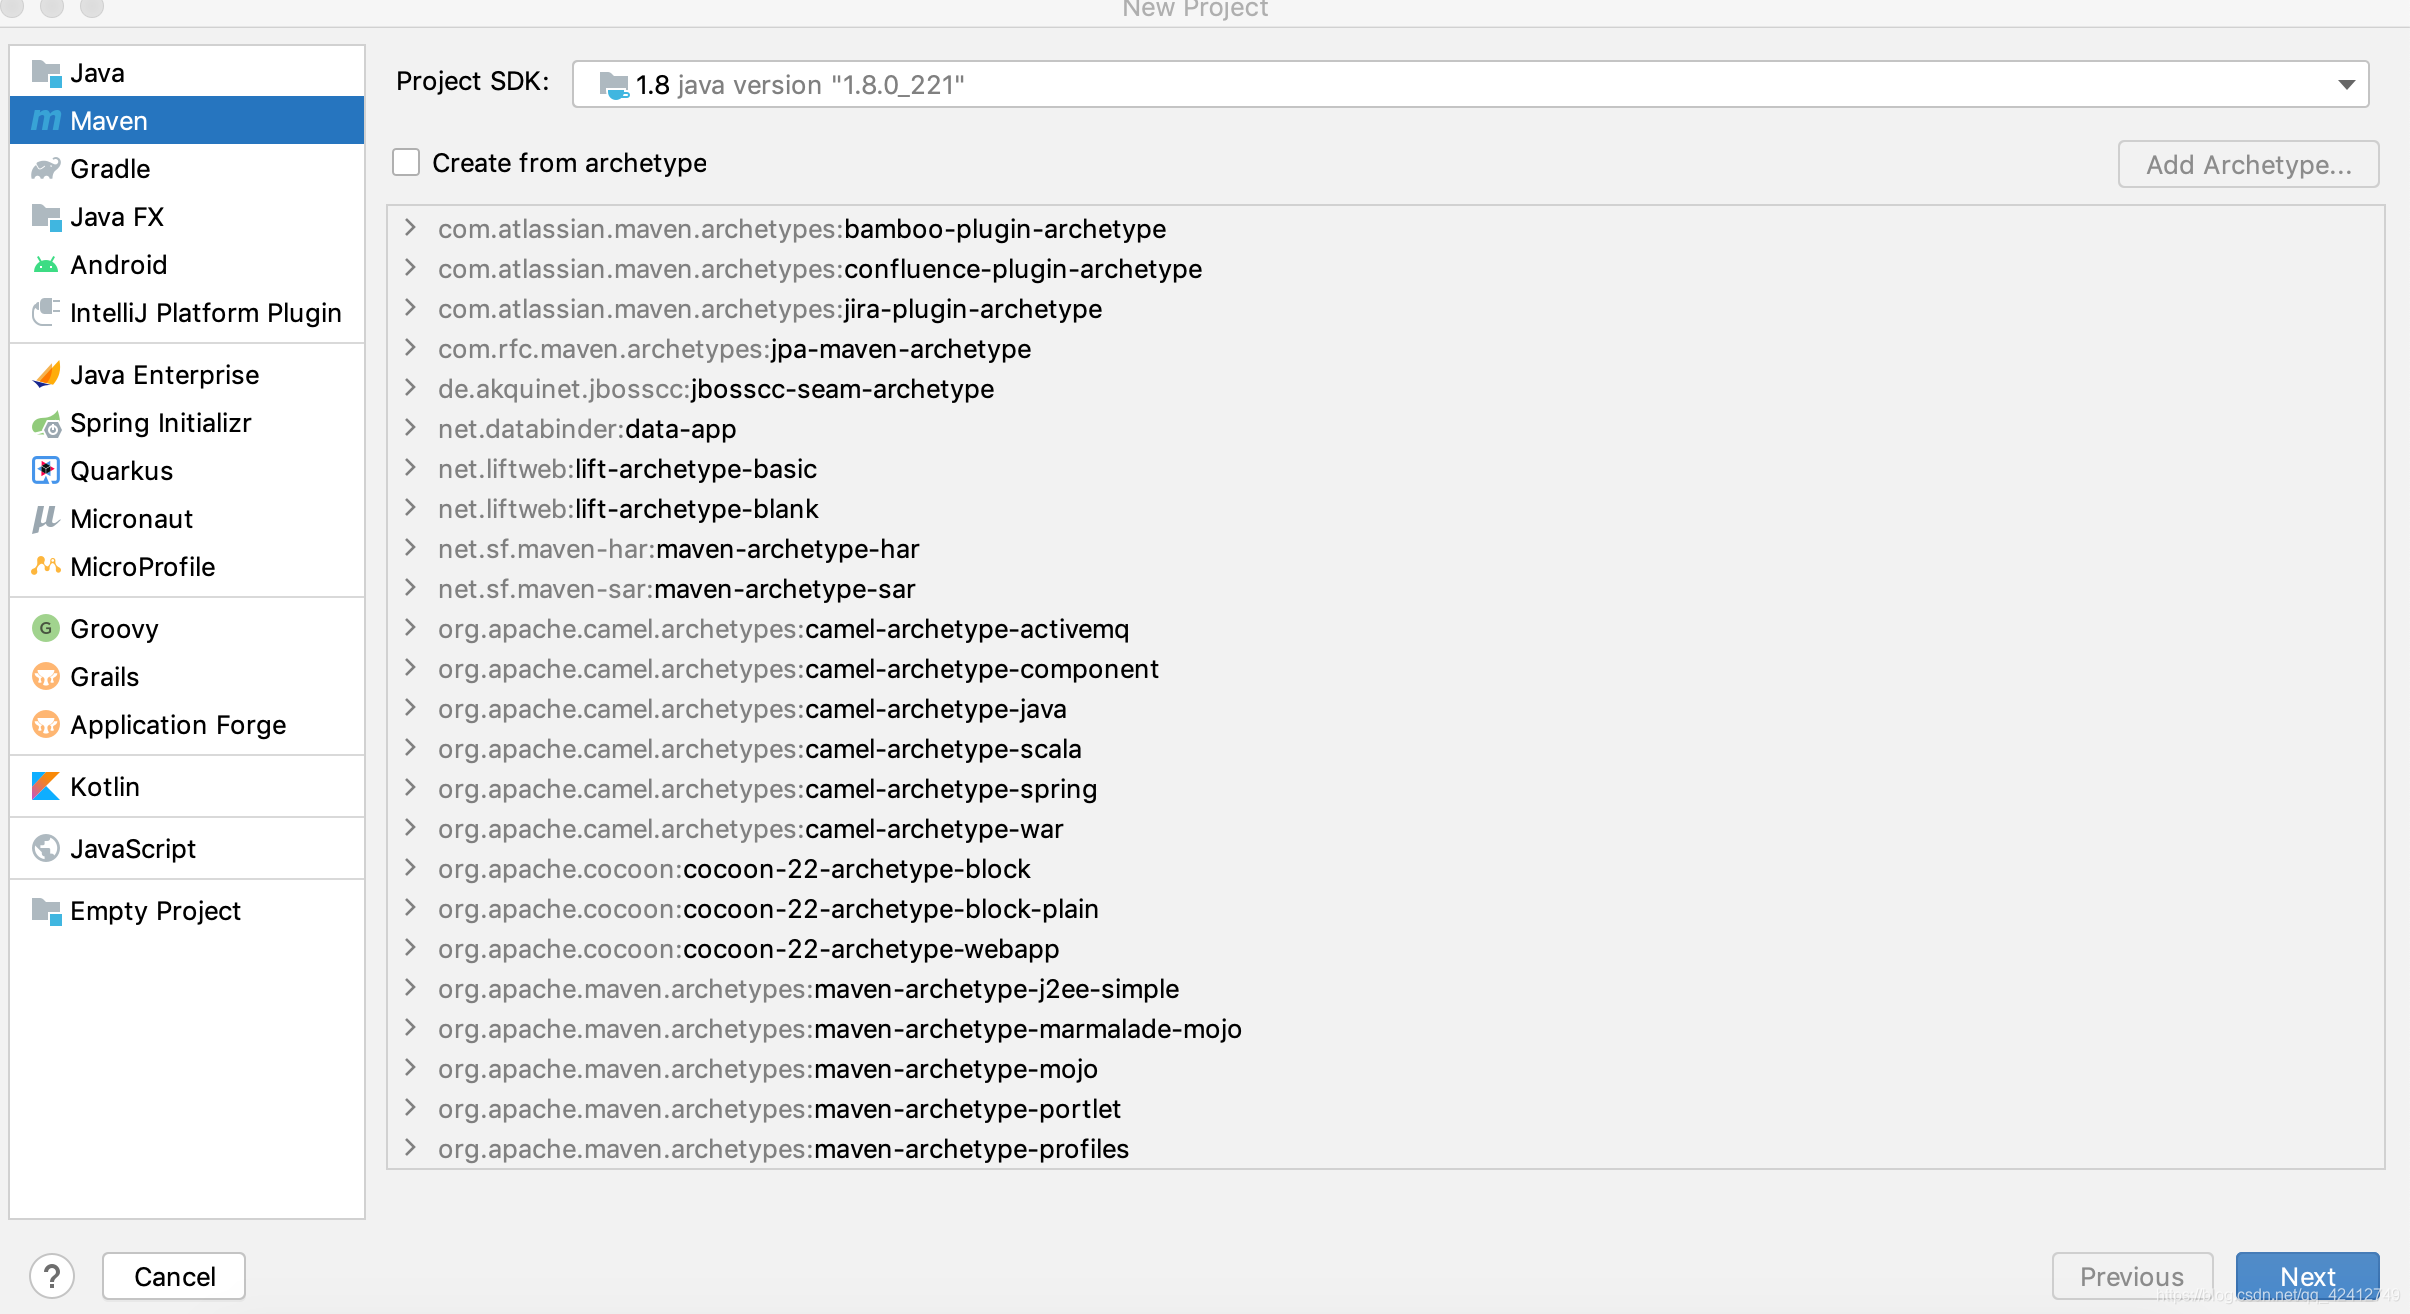
Task: Select Spring Initializr project type
Action: pyautogui.click(x=187, y=423)
